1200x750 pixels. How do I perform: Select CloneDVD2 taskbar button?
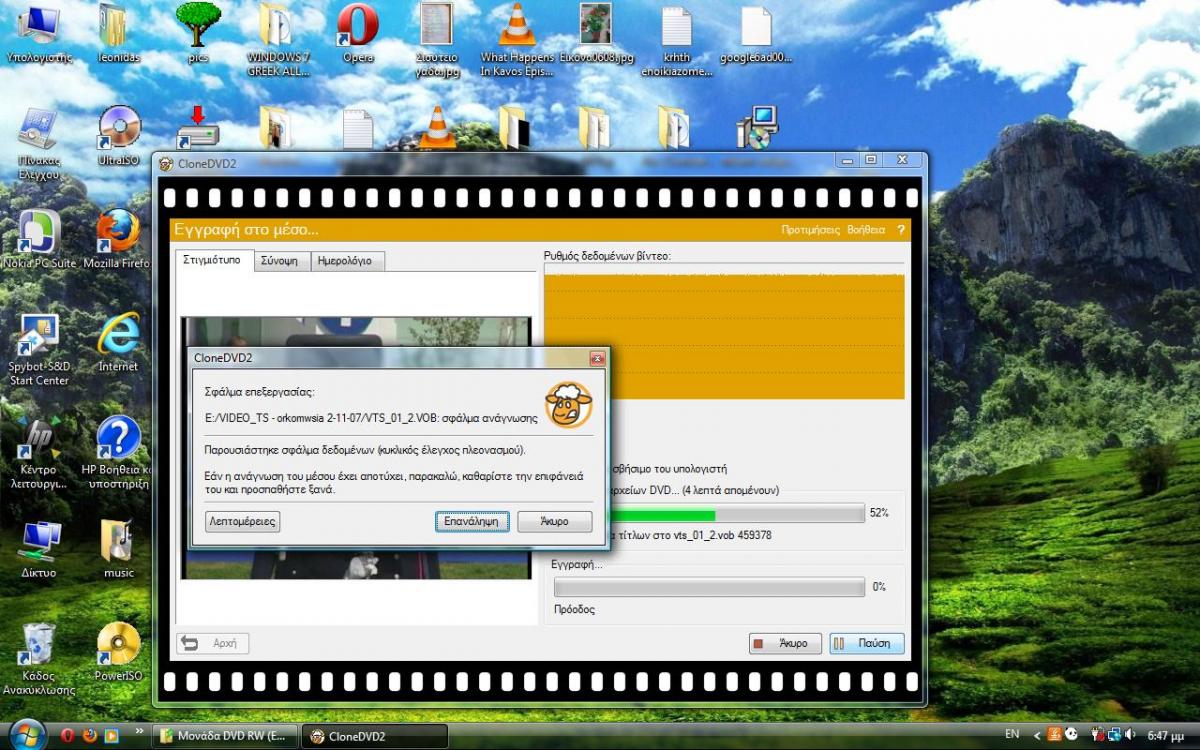(374, 736)
